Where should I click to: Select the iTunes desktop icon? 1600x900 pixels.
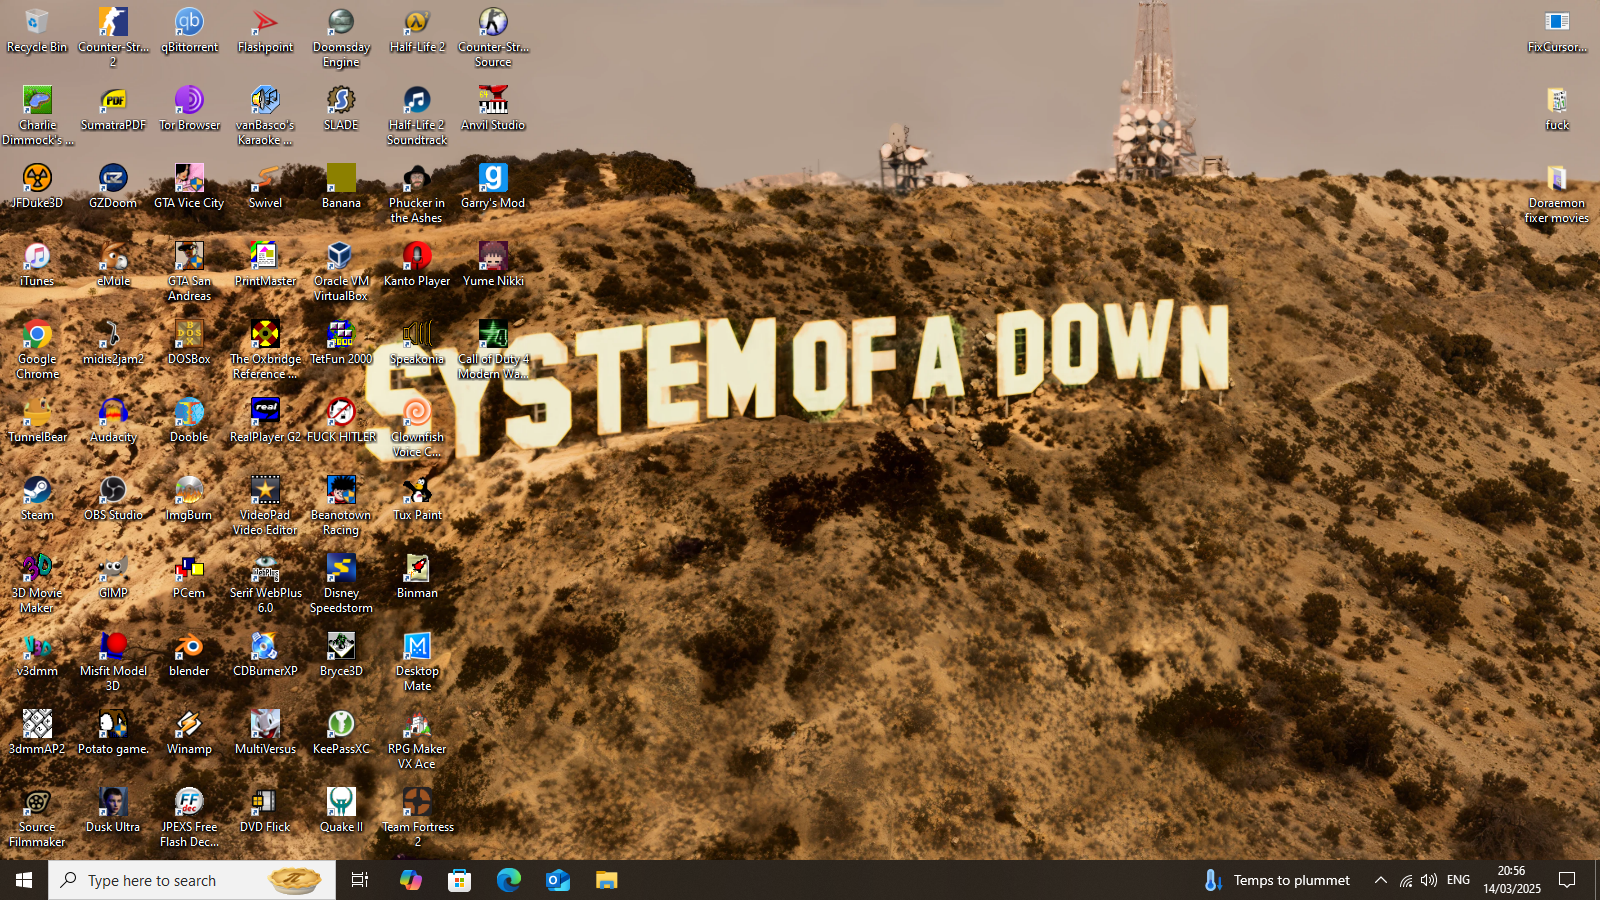(37, 265)
